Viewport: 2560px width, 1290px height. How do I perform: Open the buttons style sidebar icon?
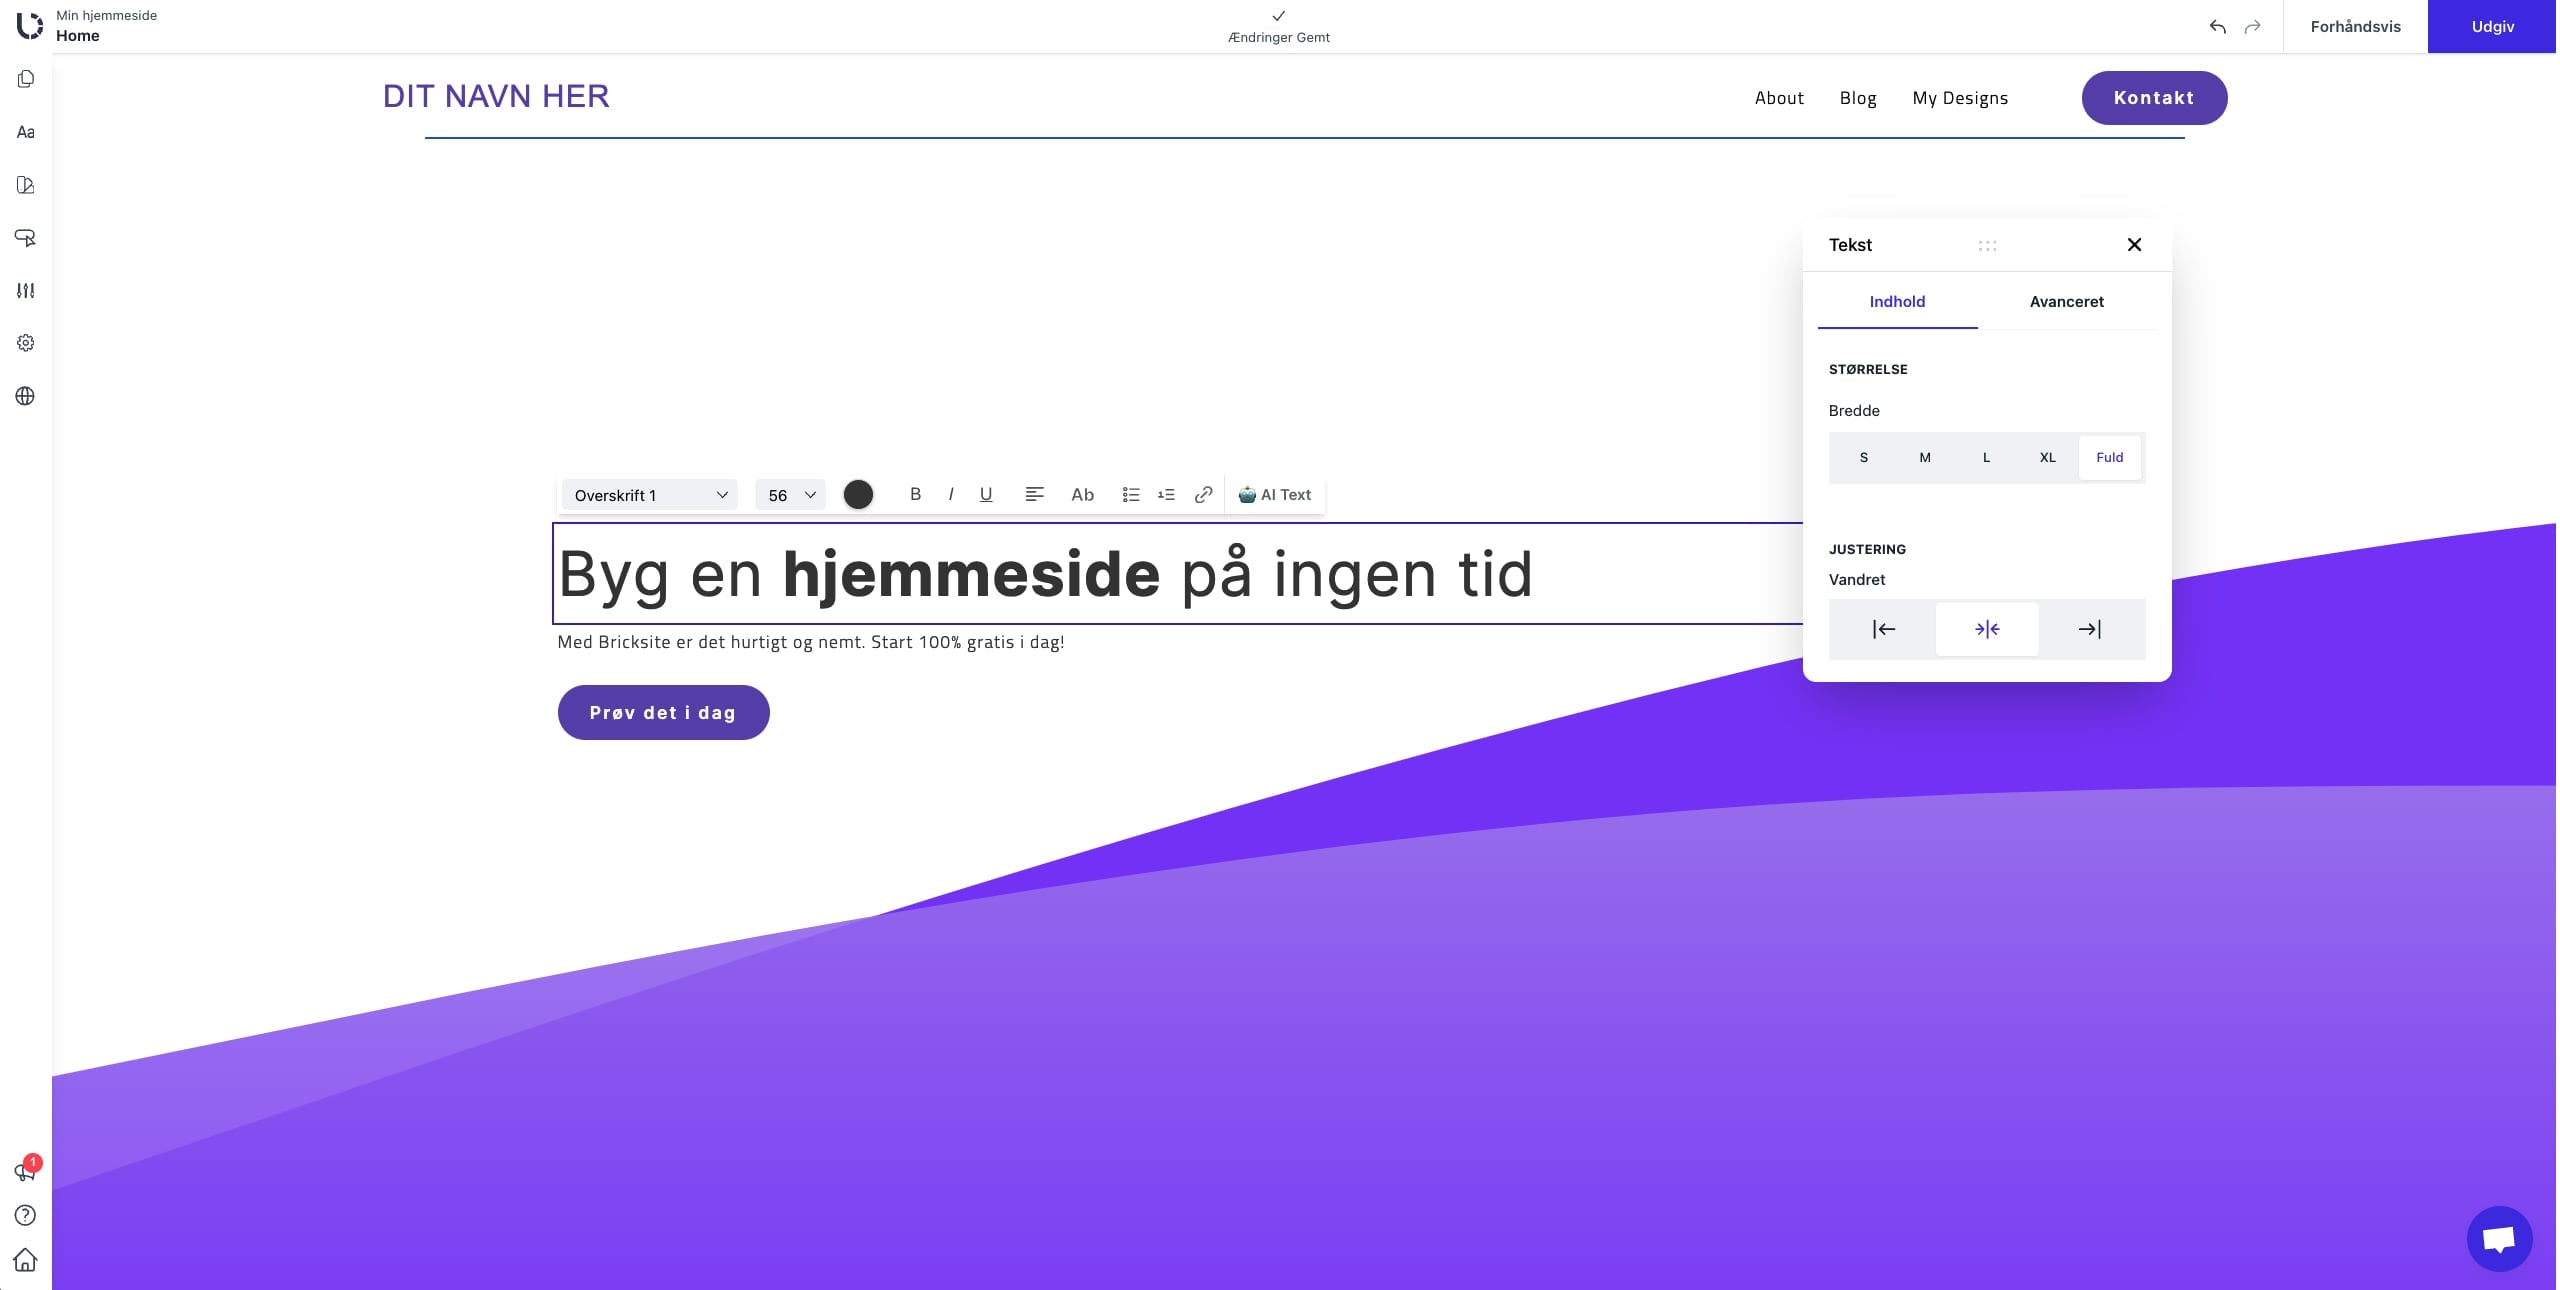pyautogui.click(x=26, y=238)
